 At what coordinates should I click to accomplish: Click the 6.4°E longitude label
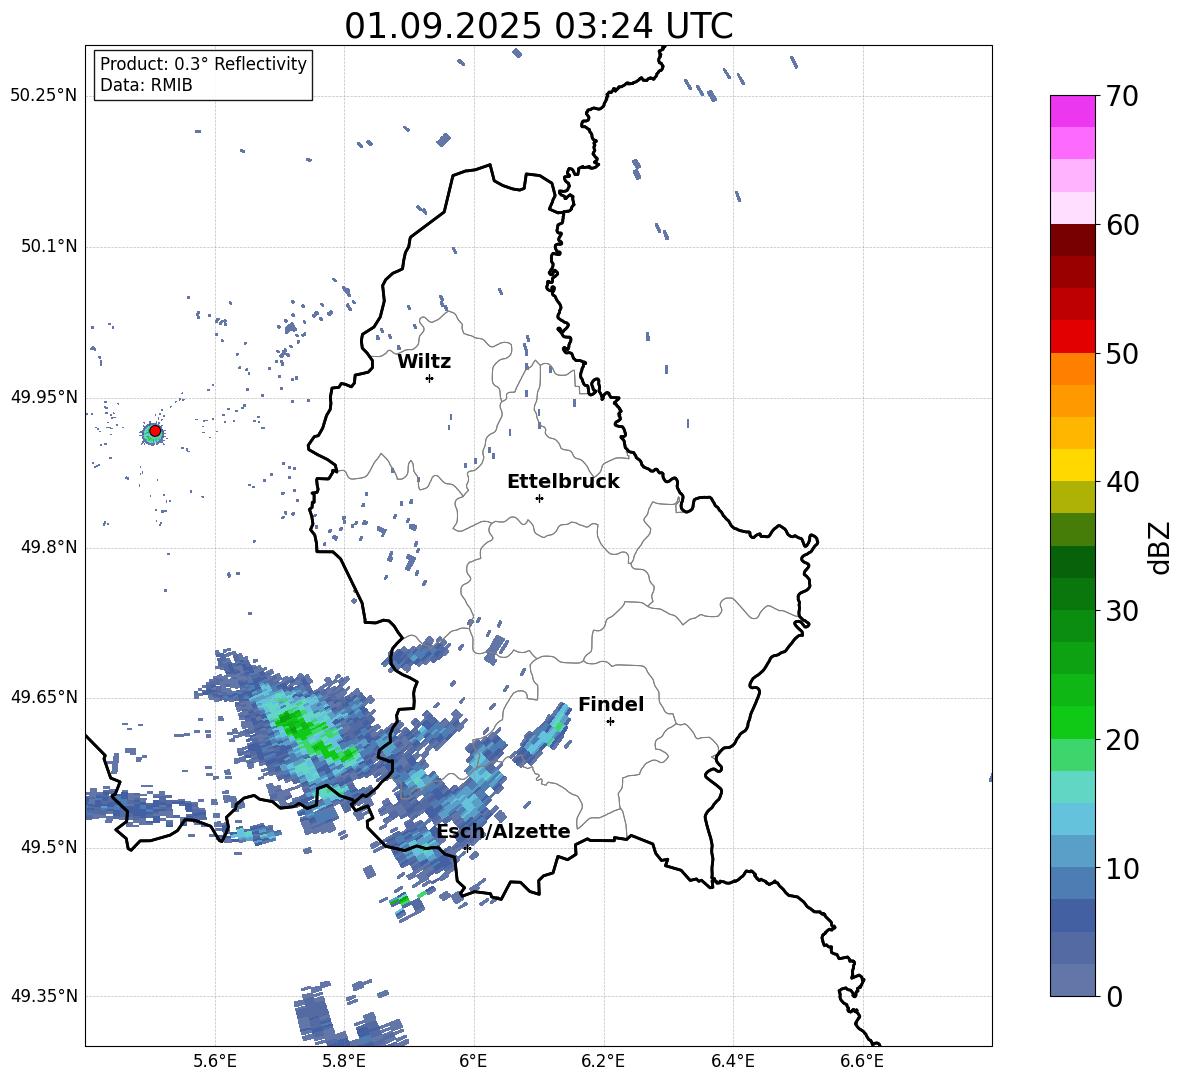pyautogui.click(x=733, y=1061)
